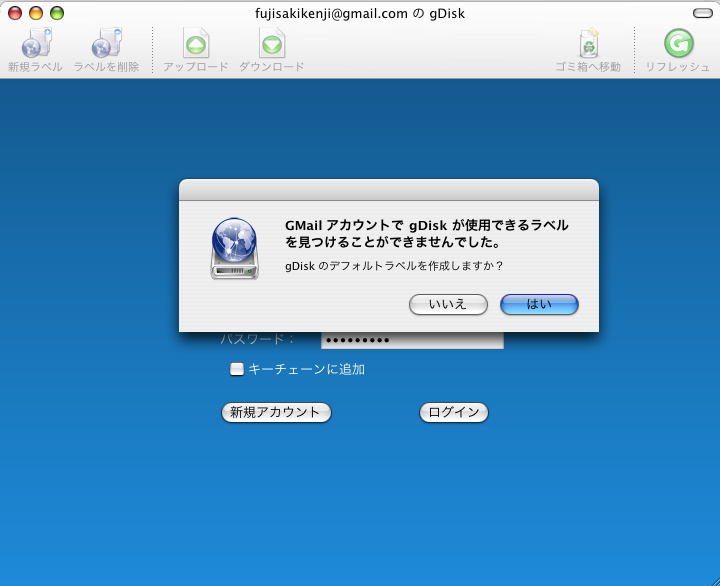Viewport: 720px width, 586px height.
Task: Click the 新規アカウント button
Action: coord(276,412)
